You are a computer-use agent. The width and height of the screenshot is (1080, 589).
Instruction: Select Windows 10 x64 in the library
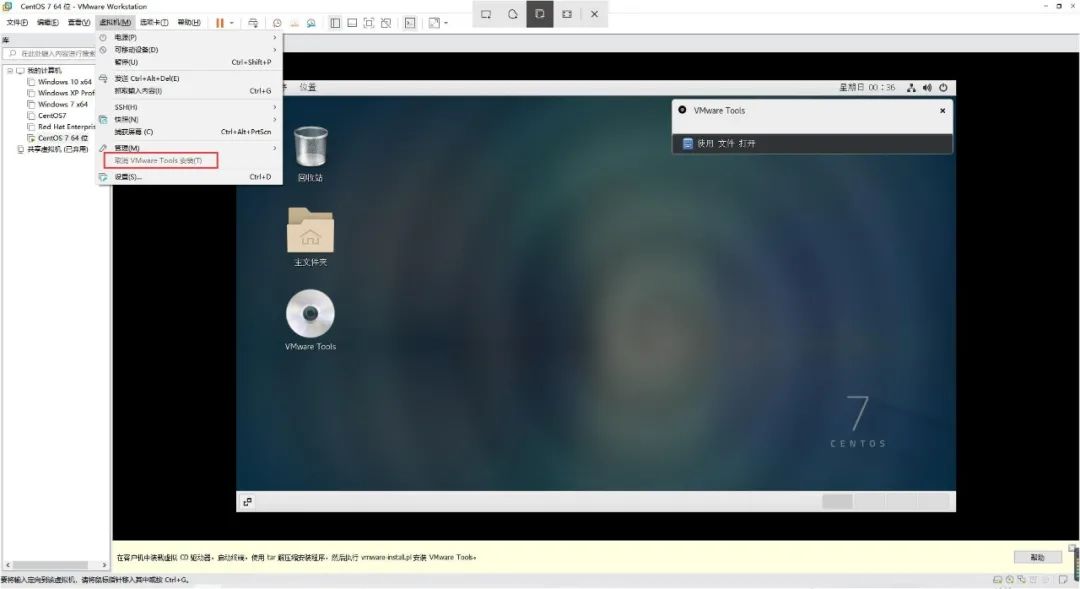pyautogui.click(x=64, y=82)
